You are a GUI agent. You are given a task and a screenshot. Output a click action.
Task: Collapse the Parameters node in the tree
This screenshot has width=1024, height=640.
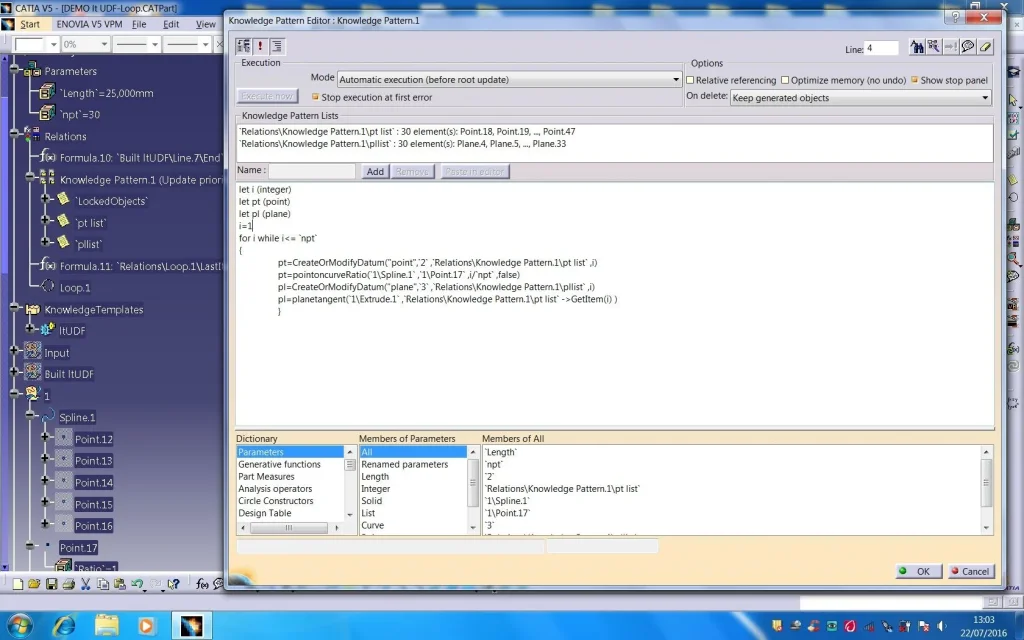14,71
